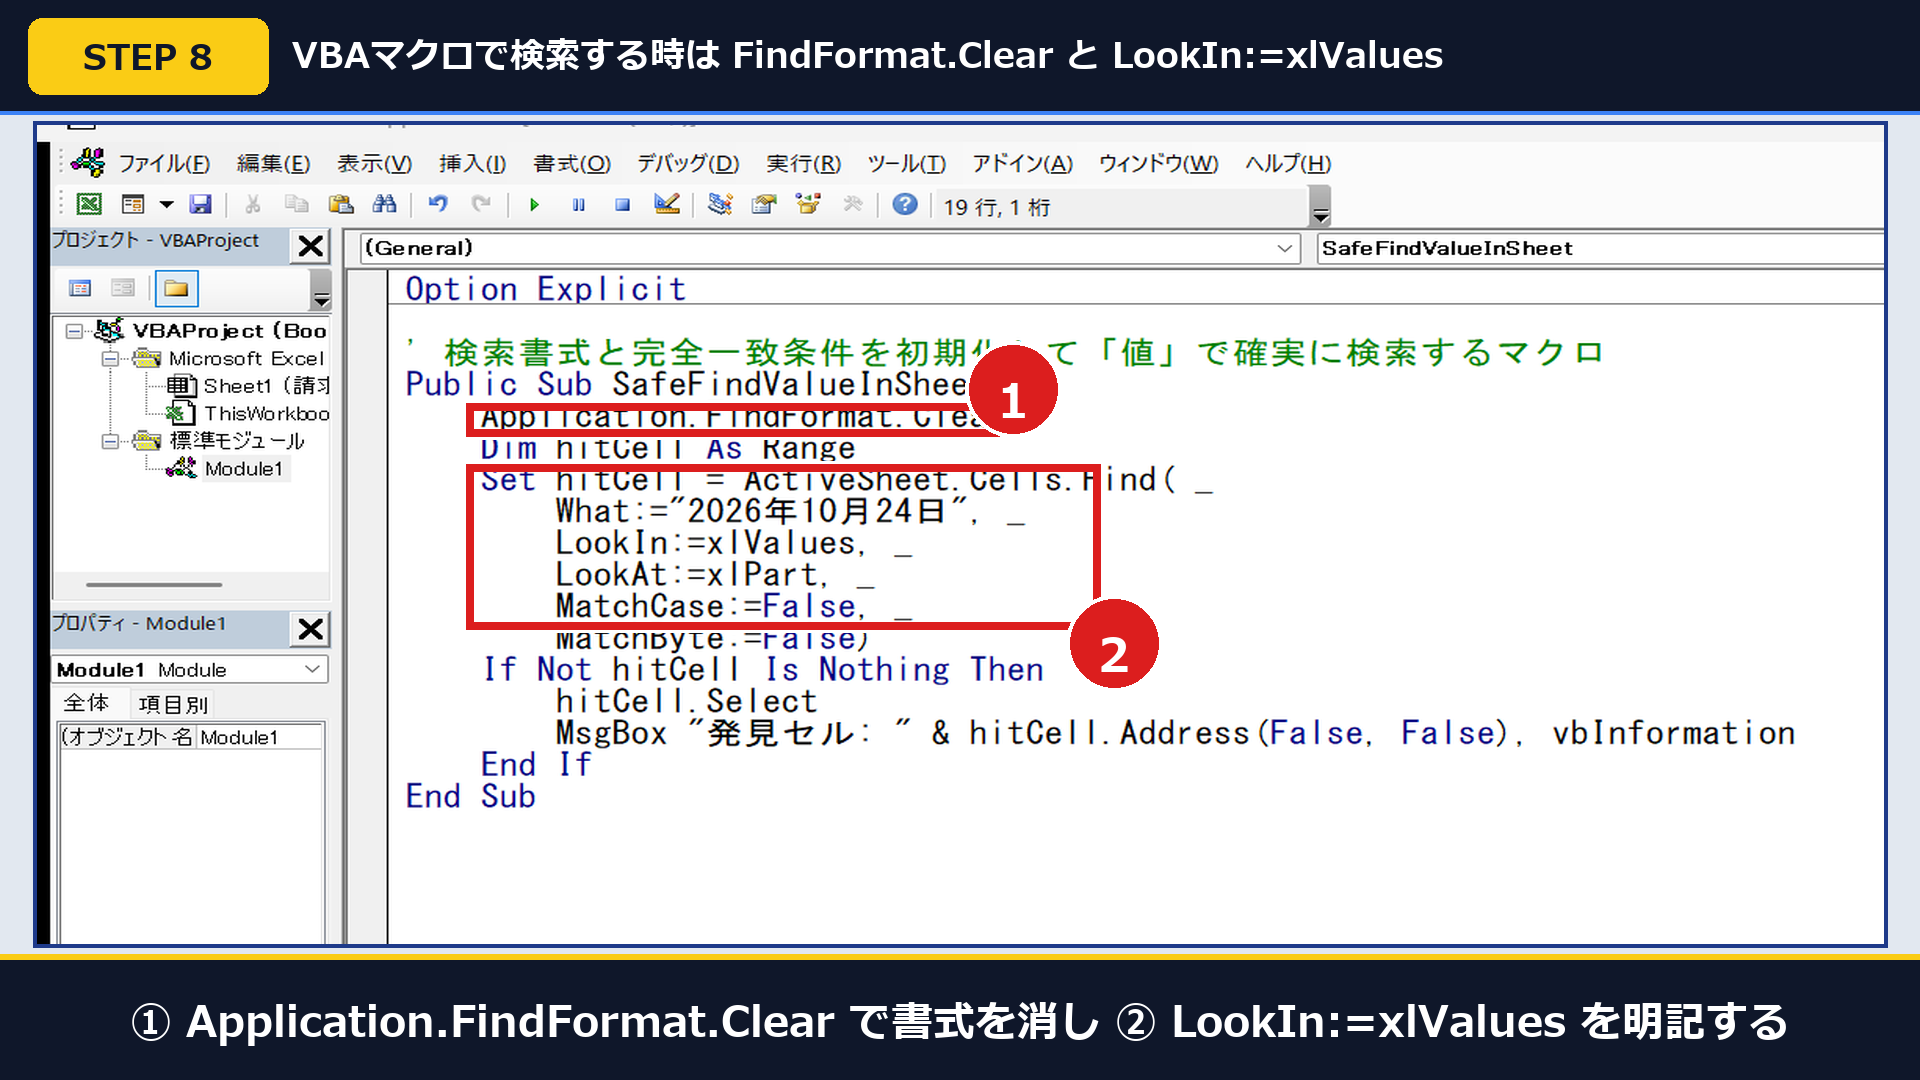This screenshot has width=1920, height=1080.
Task: Open VBA Help question mark icon
Action: [905, 205]
